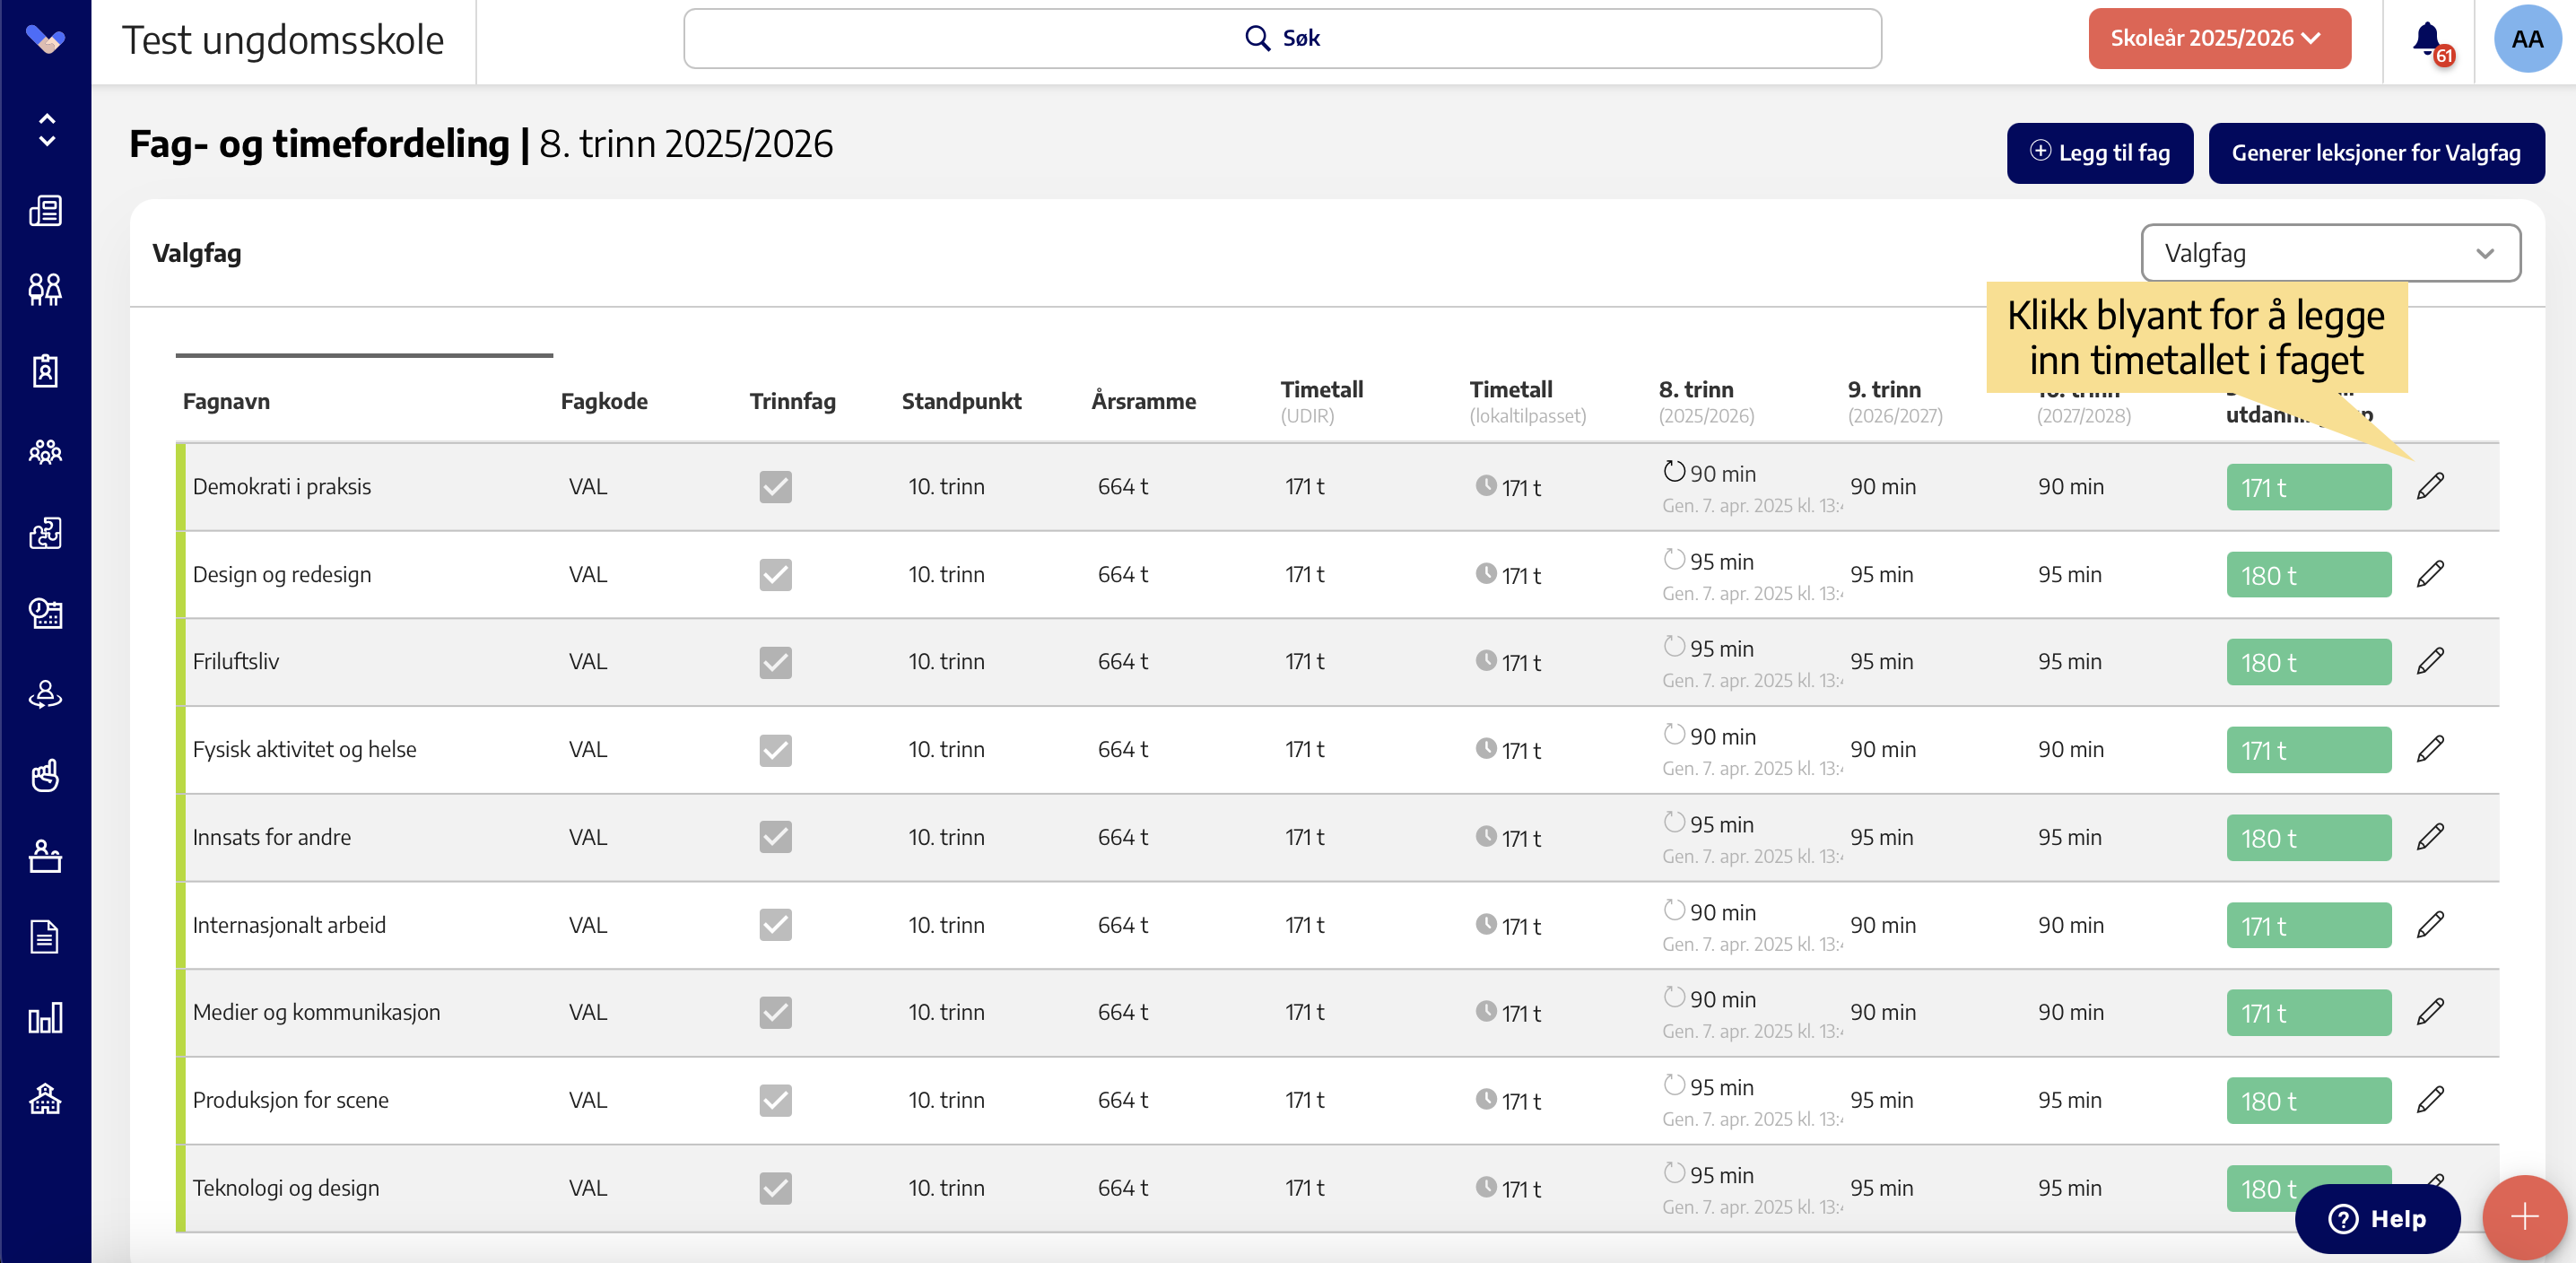Toggle Trinnfag checkbox for Teknologi og design
The width and height of the screenshot is (2576, 1263).
tap(775, 1188)
